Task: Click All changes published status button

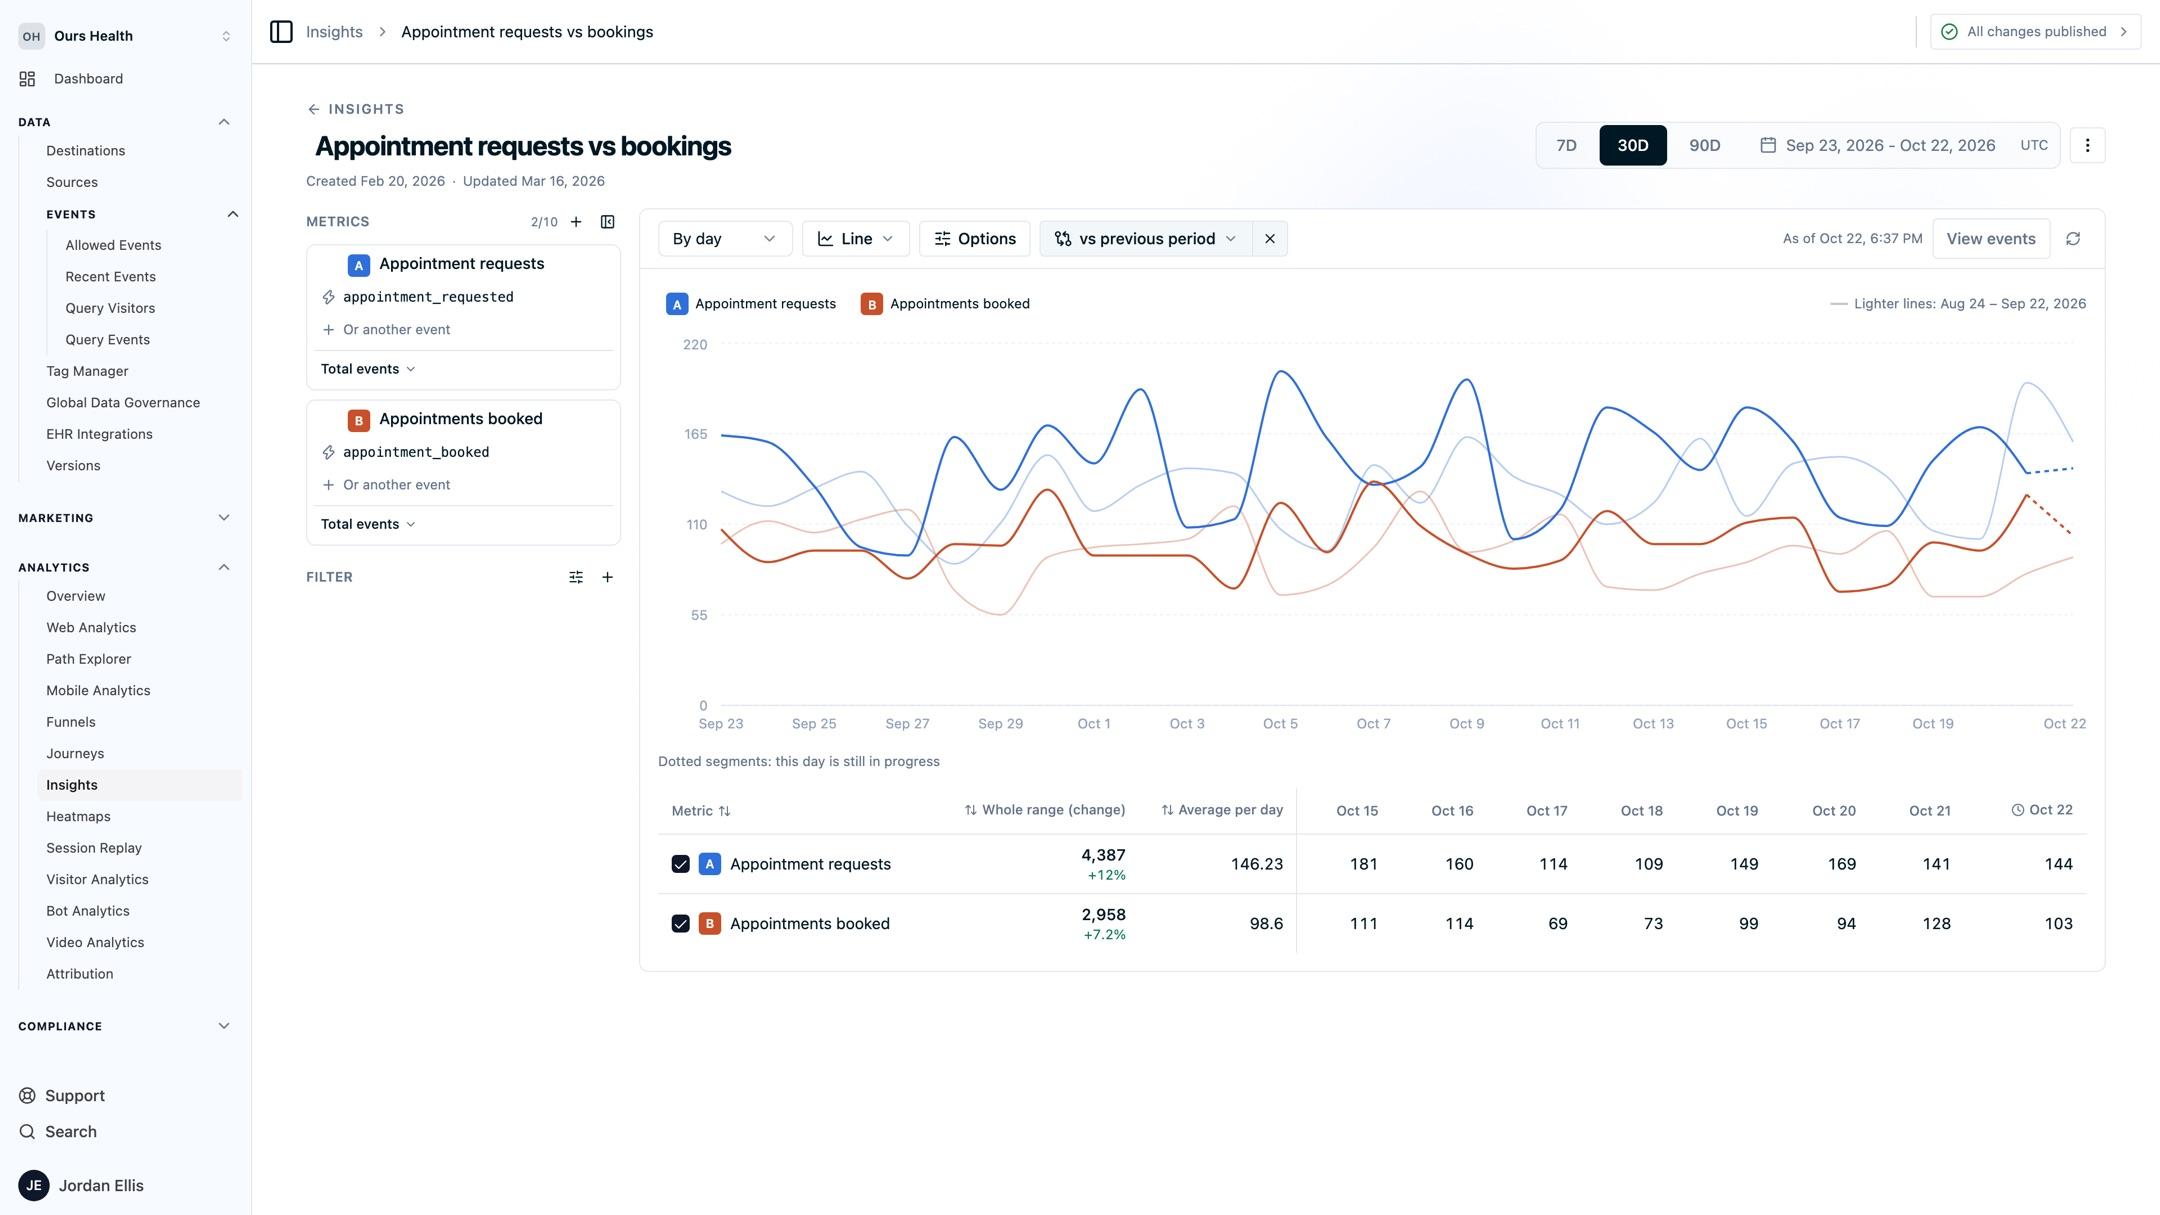Action: pyautogui.click(x=2035, y=32)
